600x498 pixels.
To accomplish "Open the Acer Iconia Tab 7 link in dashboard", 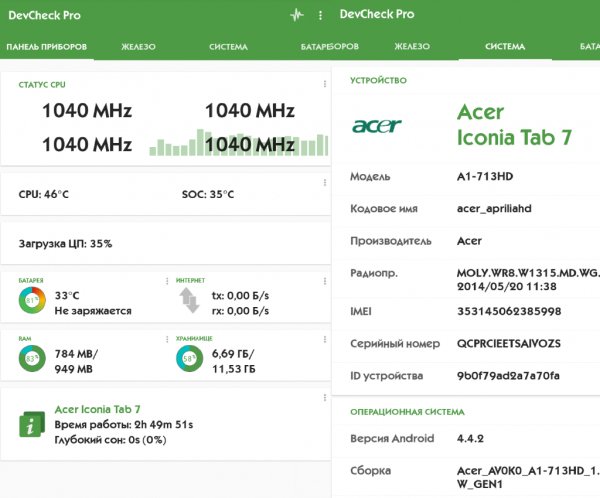I will 98,409.
